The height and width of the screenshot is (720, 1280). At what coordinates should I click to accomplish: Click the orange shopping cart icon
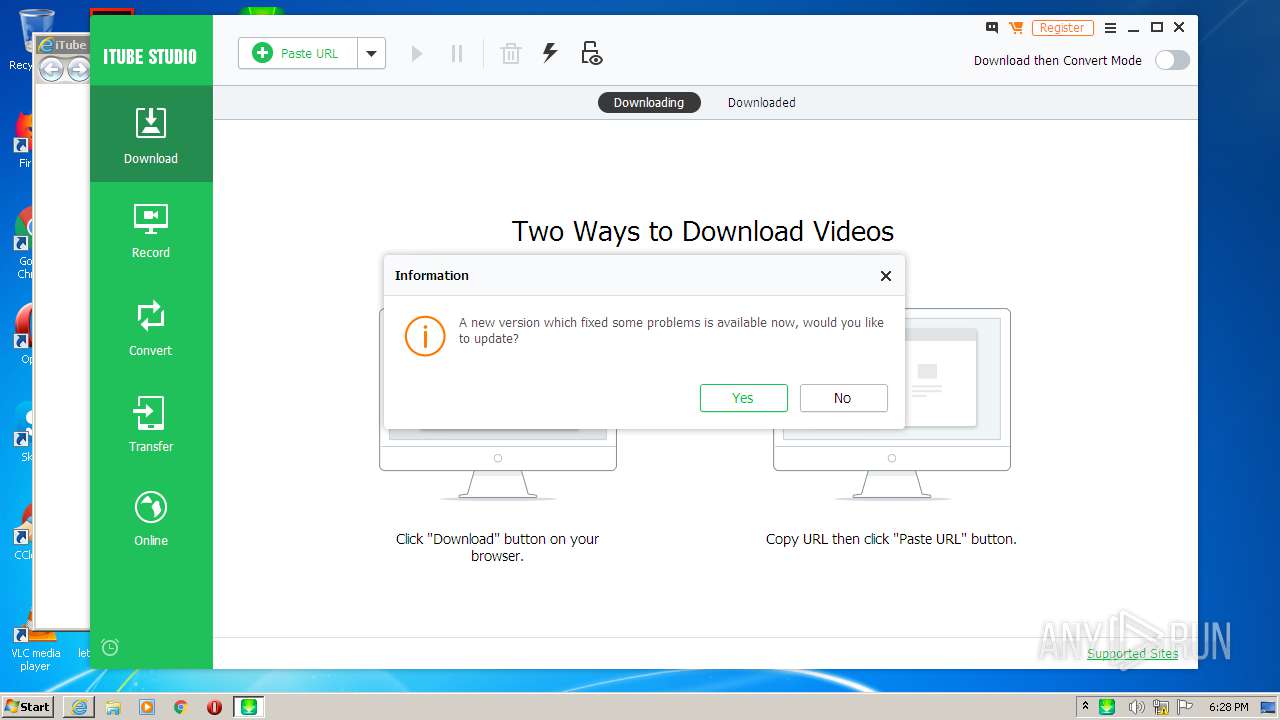[x=1016, y=28]
